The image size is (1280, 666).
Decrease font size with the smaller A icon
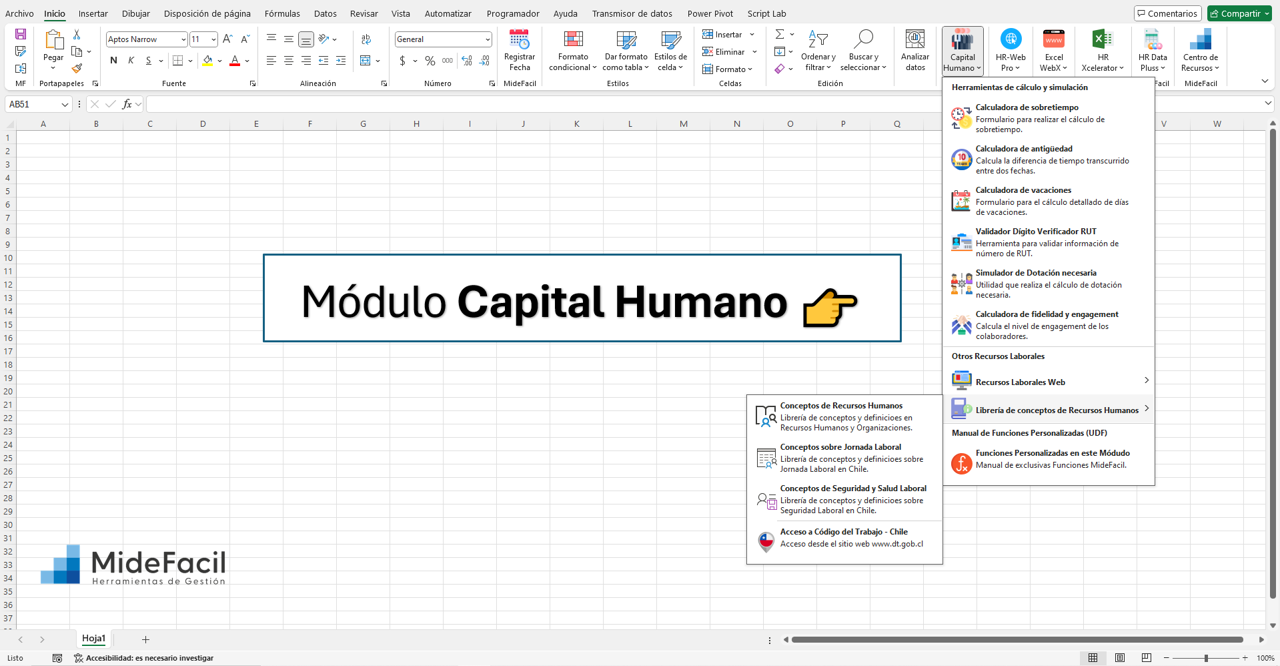point(245,39)
